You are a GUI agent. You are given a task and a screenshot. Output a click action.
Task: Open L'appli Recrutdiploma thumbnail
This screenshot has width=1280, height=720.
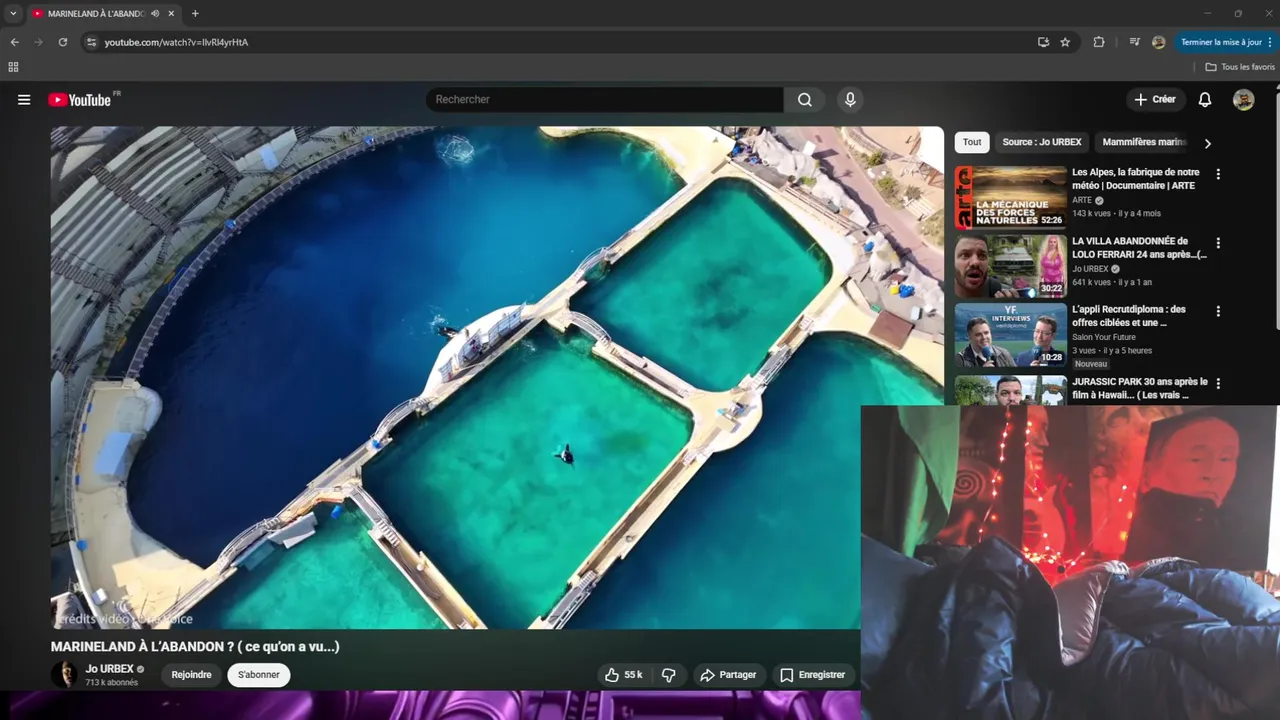tap(1010, 335)
